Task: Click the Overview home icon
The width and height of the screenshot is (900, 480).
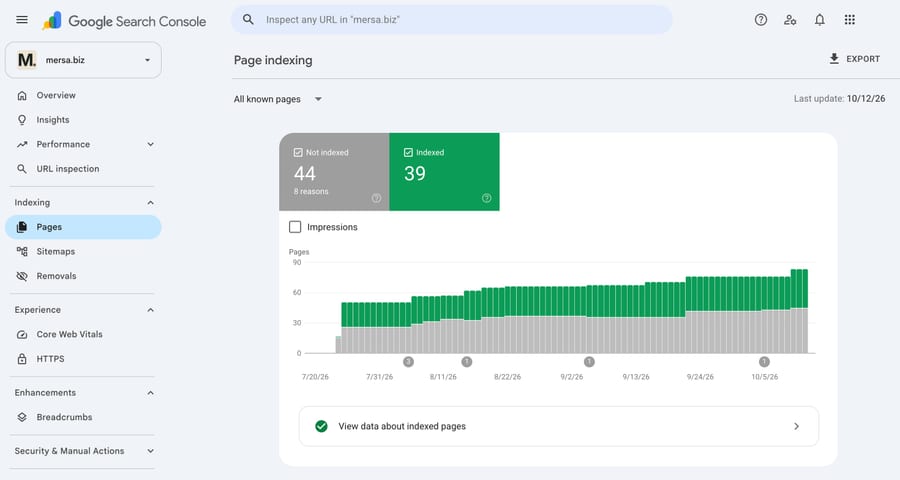Action: (22, 95)
